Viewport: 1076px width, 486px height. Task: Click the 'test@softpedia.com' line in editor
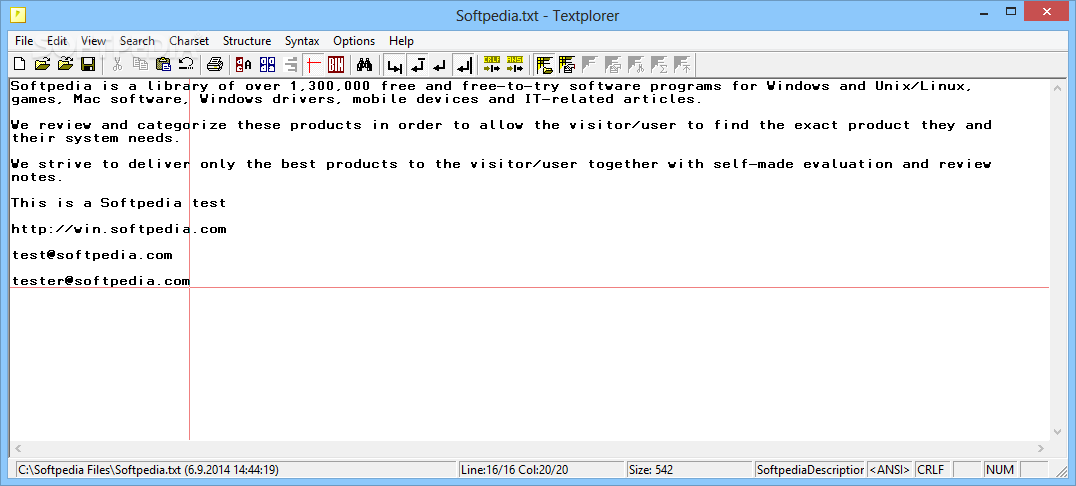pos(92,255)
